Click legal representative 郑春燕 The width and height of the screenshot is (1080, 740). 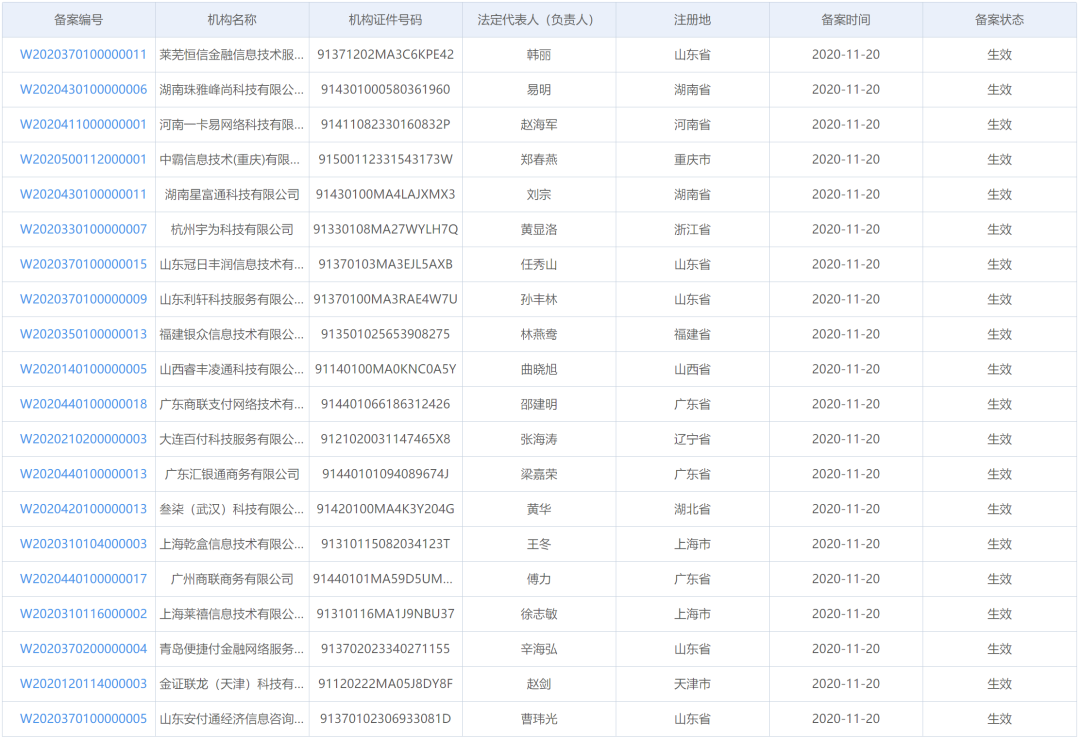(x=539, y=159)
